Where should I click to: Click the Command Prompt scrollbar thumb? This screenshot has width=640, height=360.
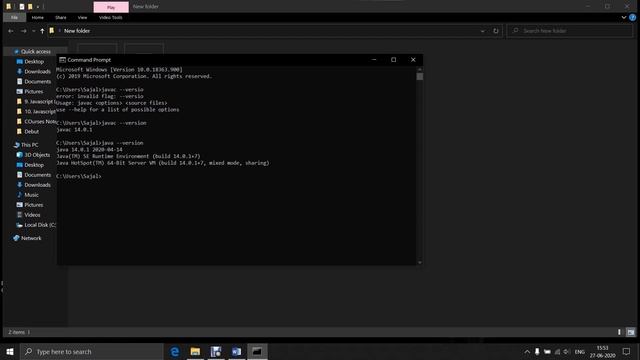point(420,76)
